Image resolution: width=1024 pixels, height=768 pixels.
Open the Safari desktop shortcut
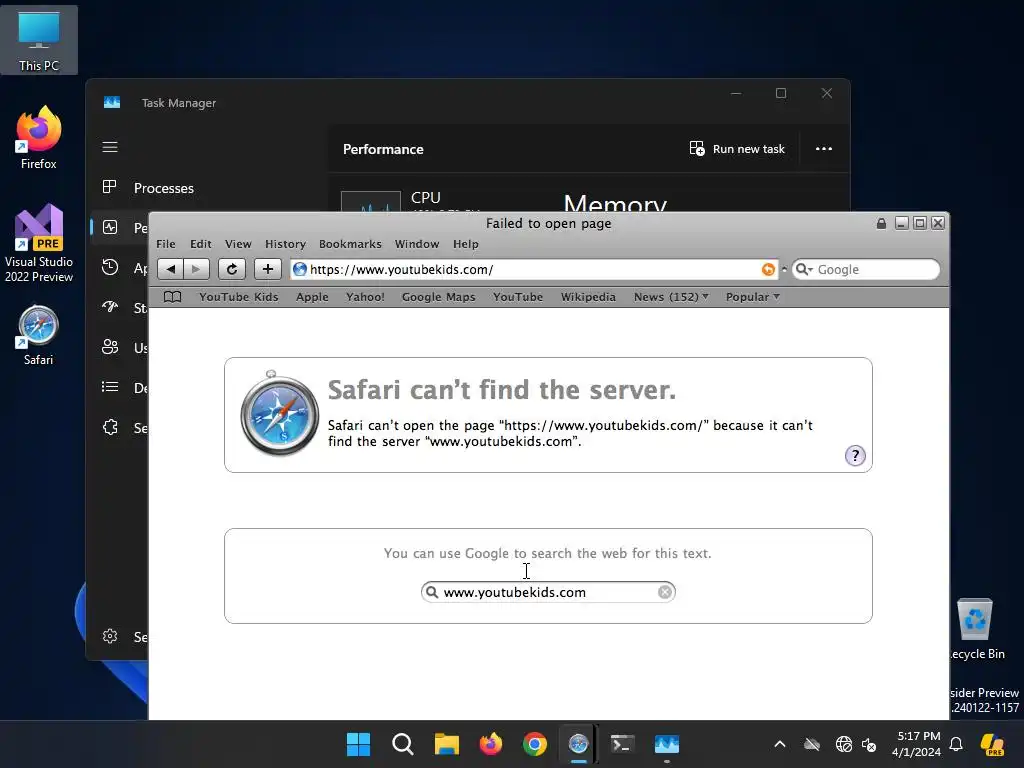[39, 335]
